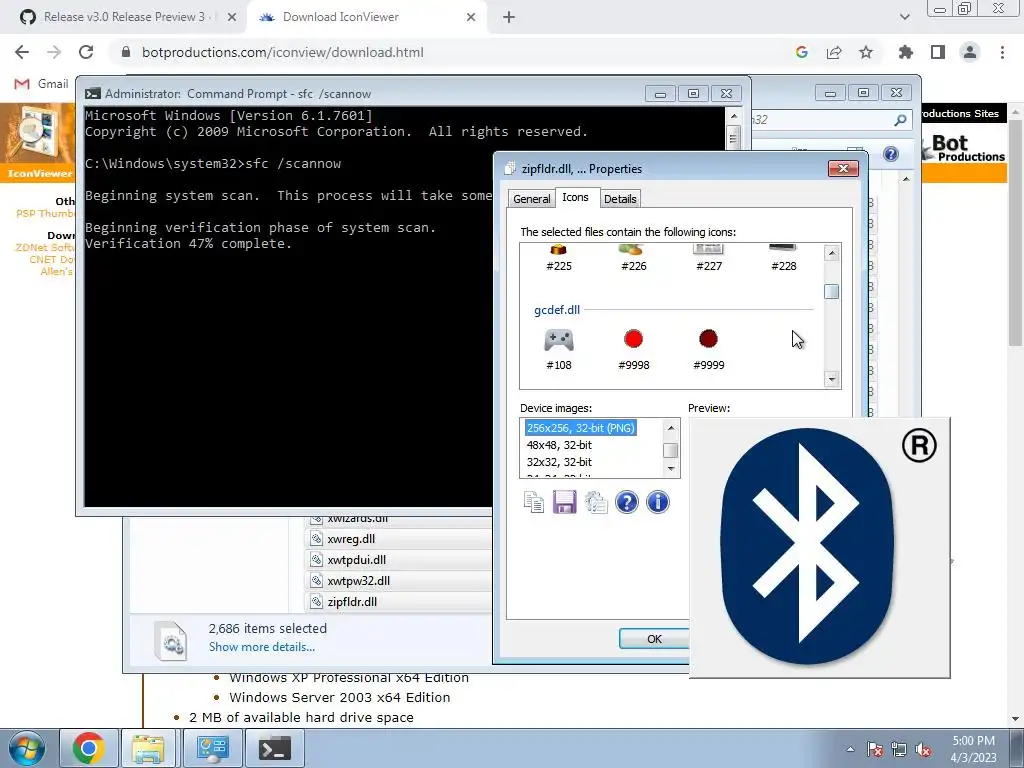Click Command Prompt scroll up arrow
Viewport: 1024px width, 768px height.
733,116
